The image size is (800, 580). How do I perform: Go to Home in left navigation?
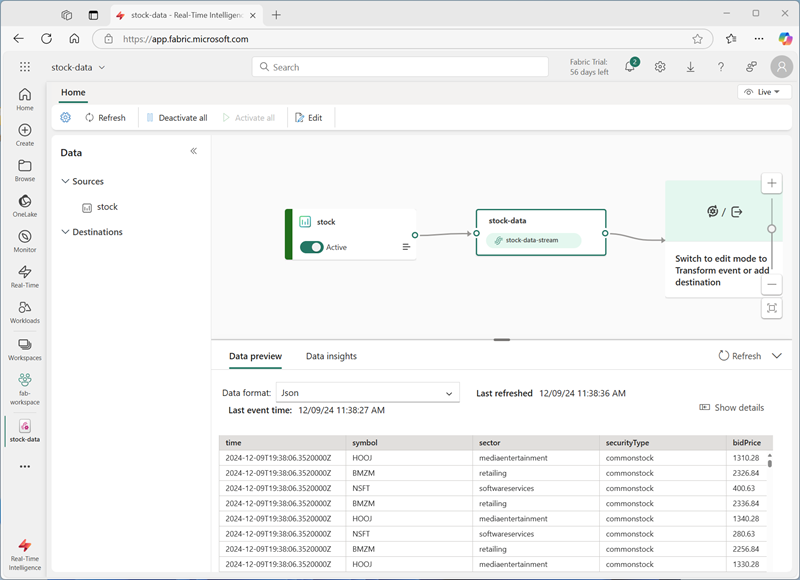(24, 99)
